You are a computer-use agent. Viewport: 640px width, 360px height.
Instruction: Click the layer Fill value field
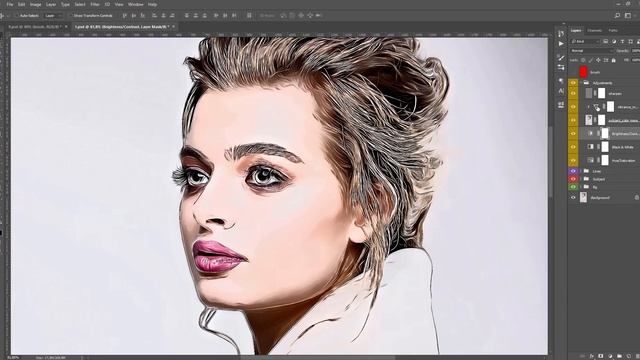click(x=636, y=60)
